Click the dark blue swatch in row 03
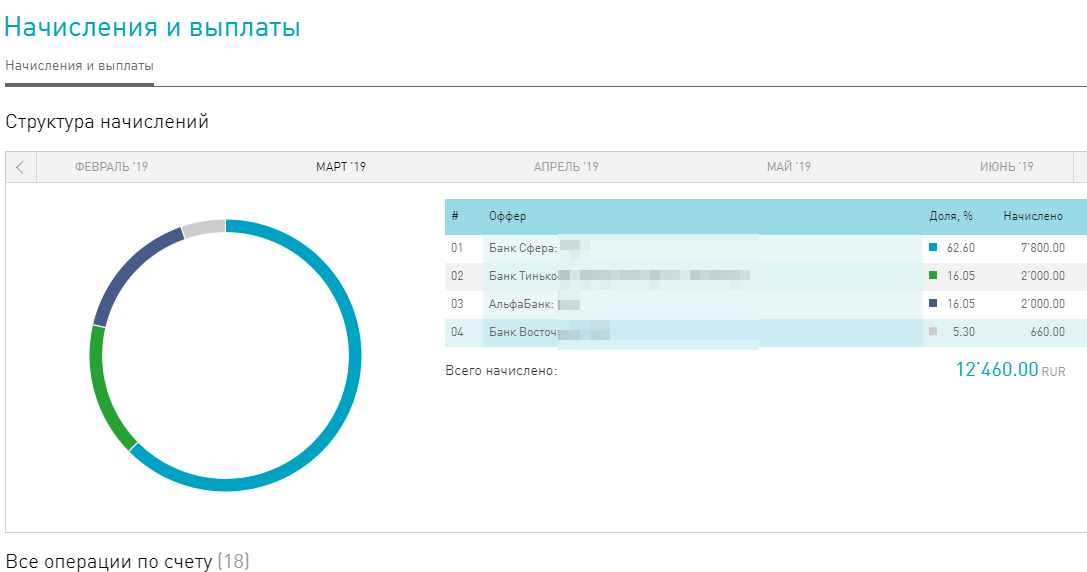 pos(933,303)
